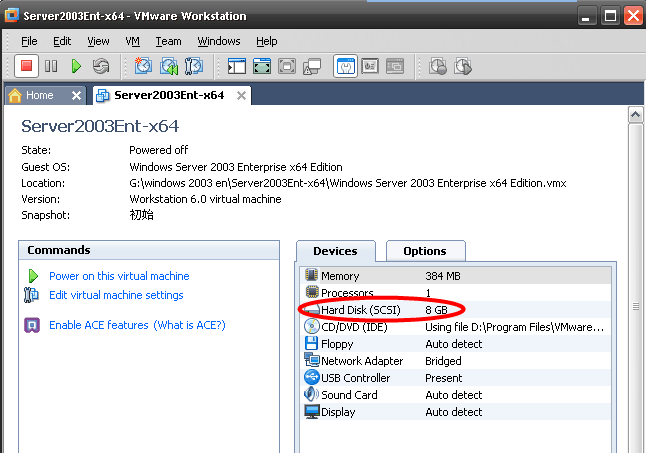Image resolution: width=646 pixels, height=453 pixels.
Task: Toggle the sidebar view toolbar icon
Action: [237, 66]
